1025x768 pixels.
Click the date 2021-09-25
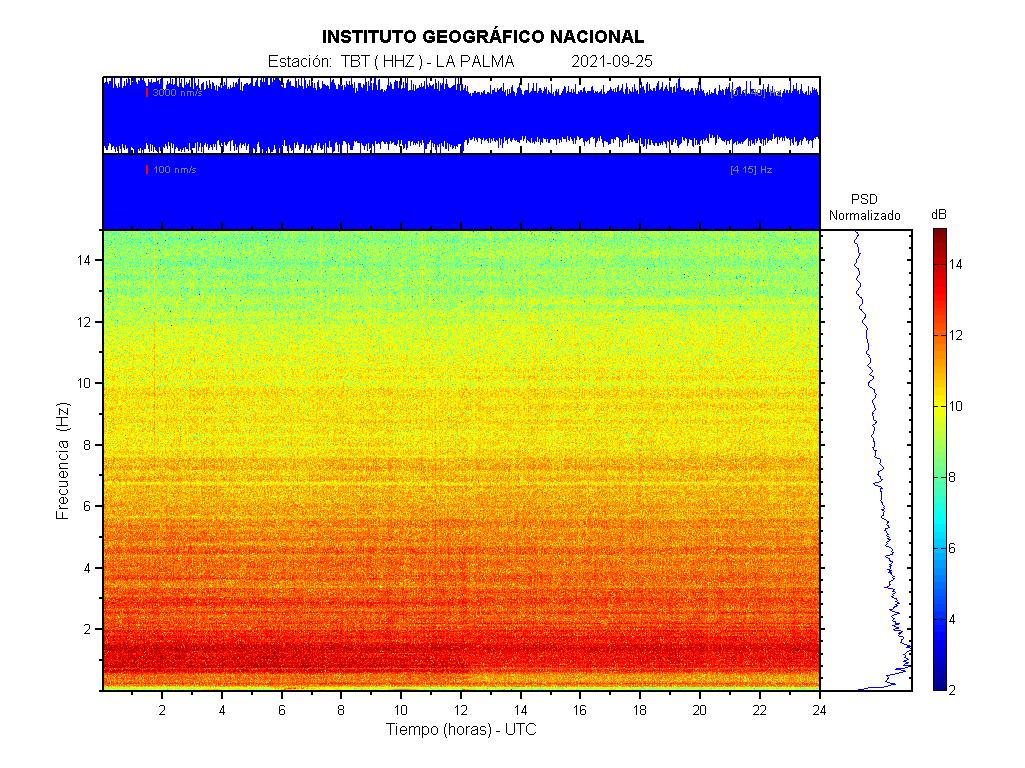(612, 62)
